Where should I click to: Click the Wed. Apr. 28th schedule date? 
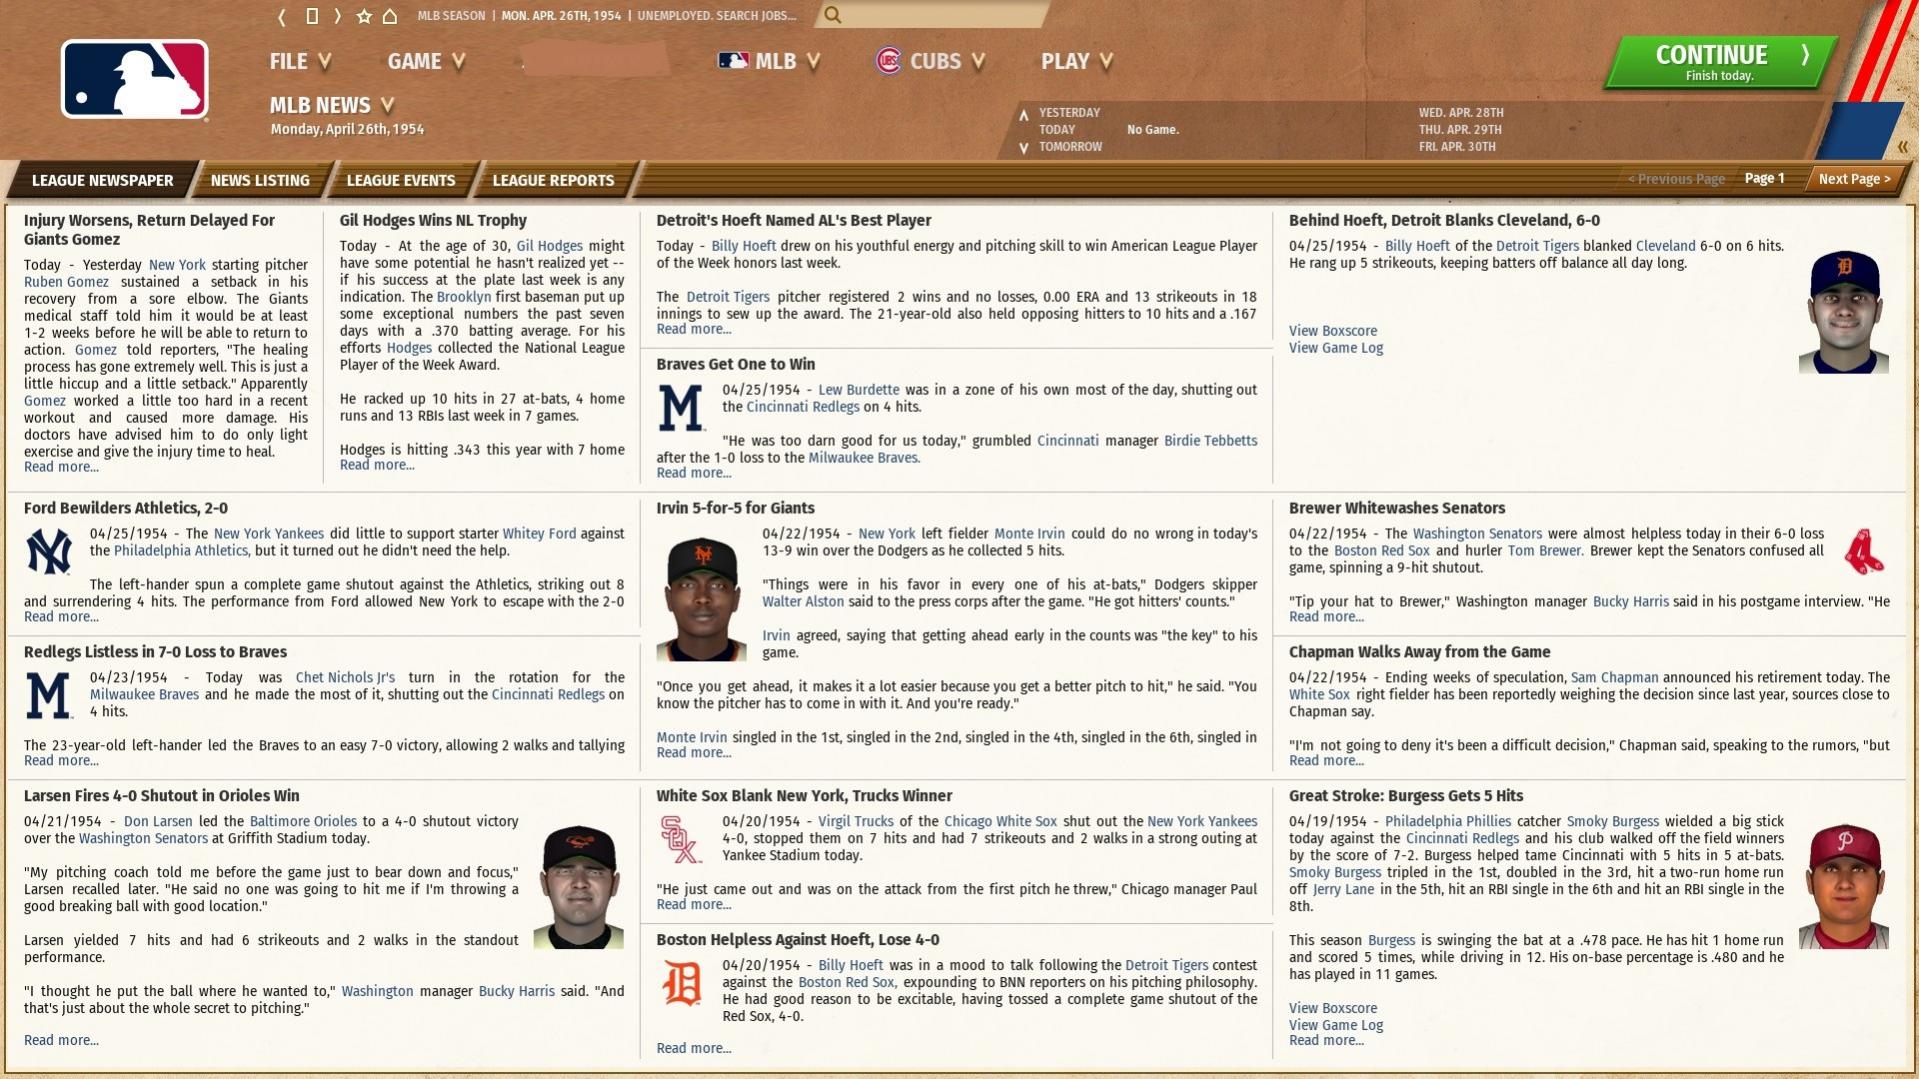(1460, 113)
